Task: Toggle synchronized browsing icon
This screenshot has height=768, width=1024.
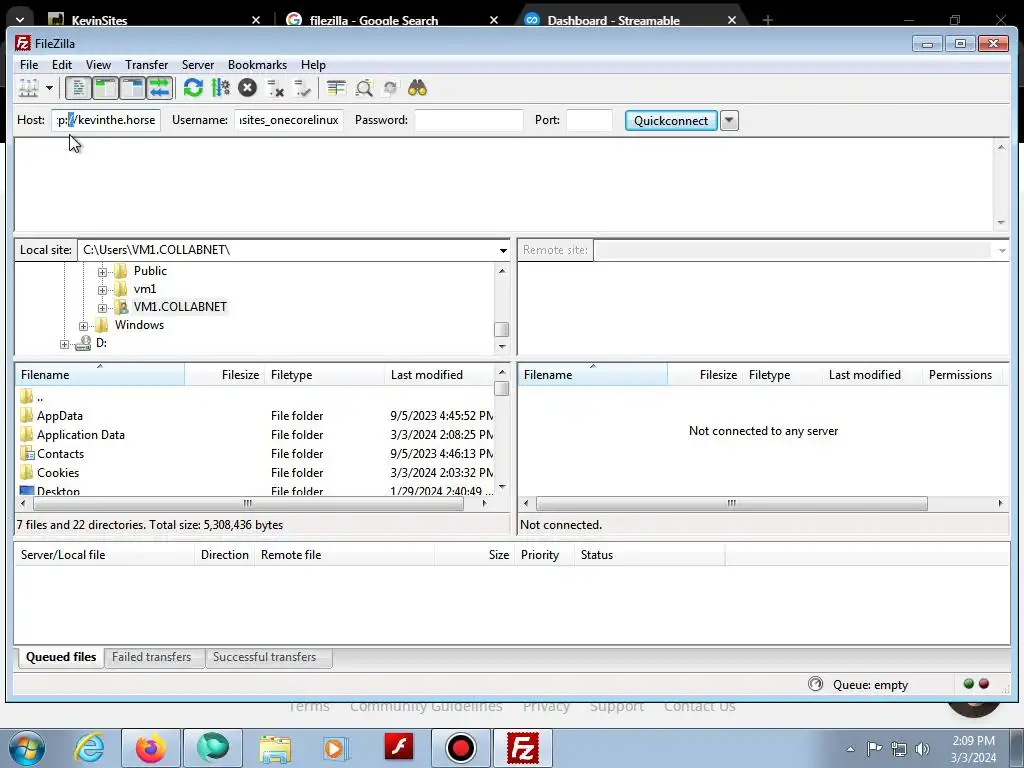Action: coord(391,88)
